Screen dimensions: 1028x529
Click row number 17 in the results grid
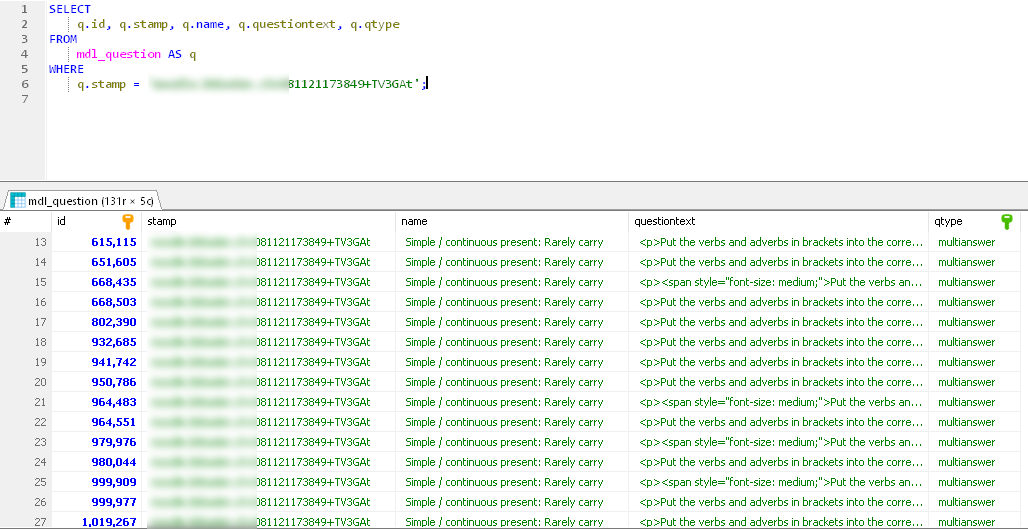[40, 323]
